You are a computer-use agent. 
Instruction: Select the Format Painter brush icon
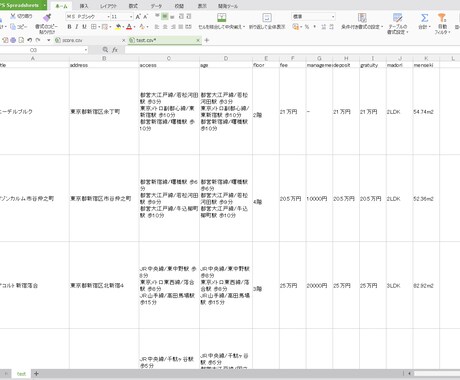pos(47,17)
